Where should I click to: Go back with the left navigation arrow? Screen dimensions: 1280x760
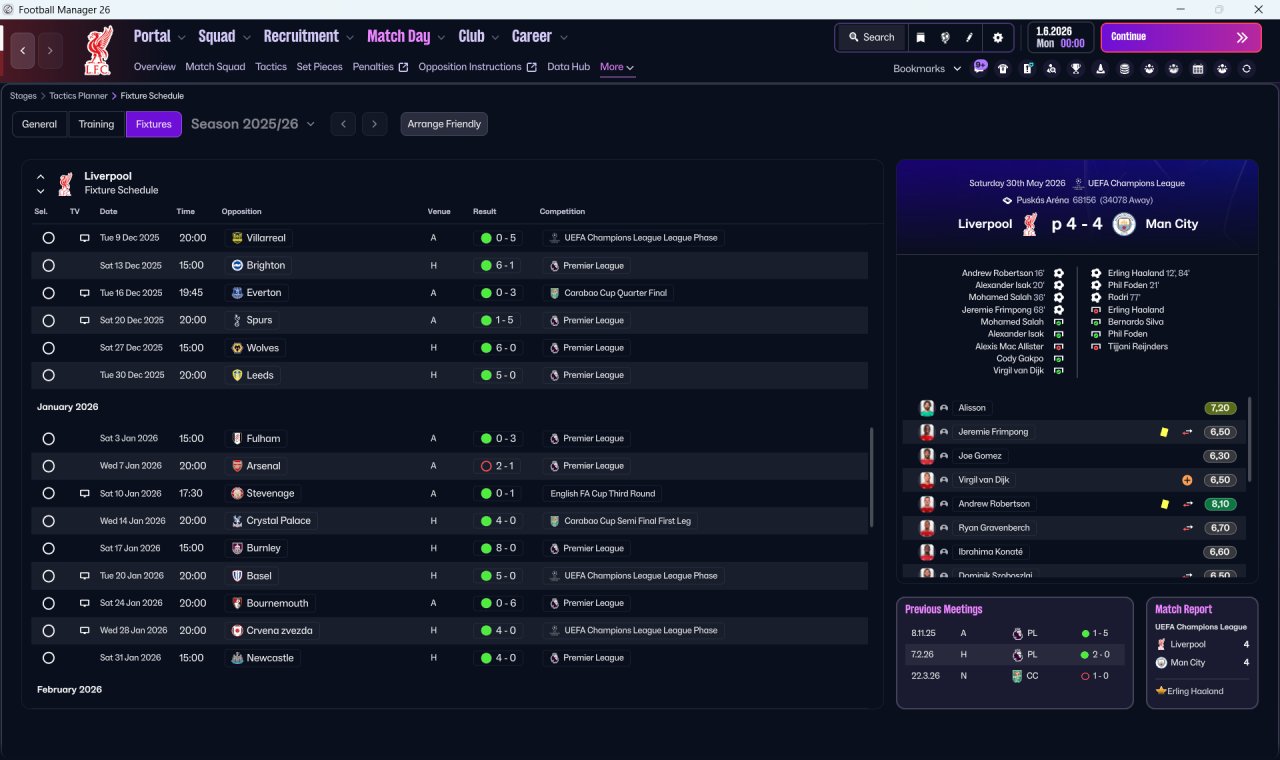23,50
